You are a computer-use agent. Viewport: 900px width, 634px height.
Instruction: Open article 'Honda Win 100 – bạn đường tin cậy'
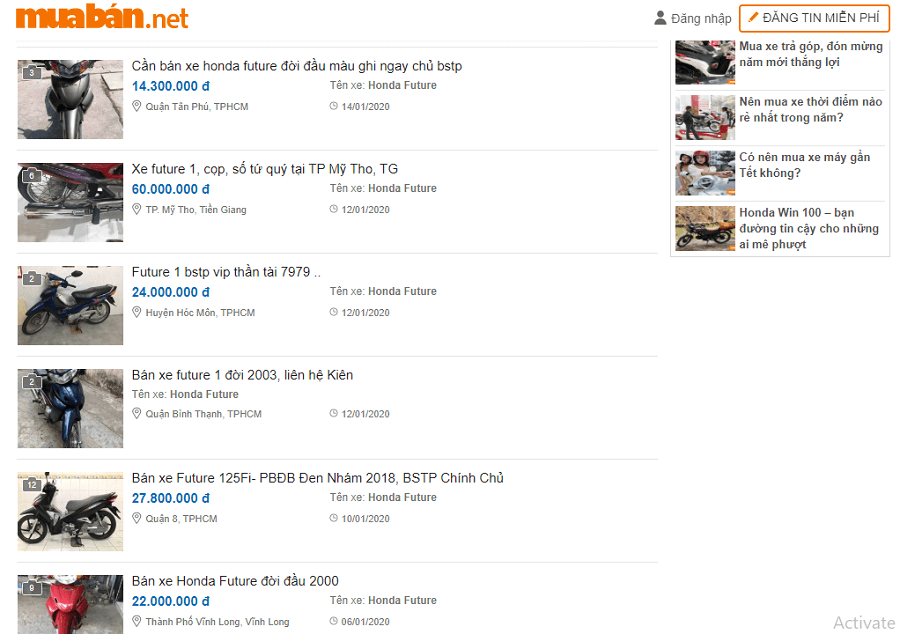[809, 228]
